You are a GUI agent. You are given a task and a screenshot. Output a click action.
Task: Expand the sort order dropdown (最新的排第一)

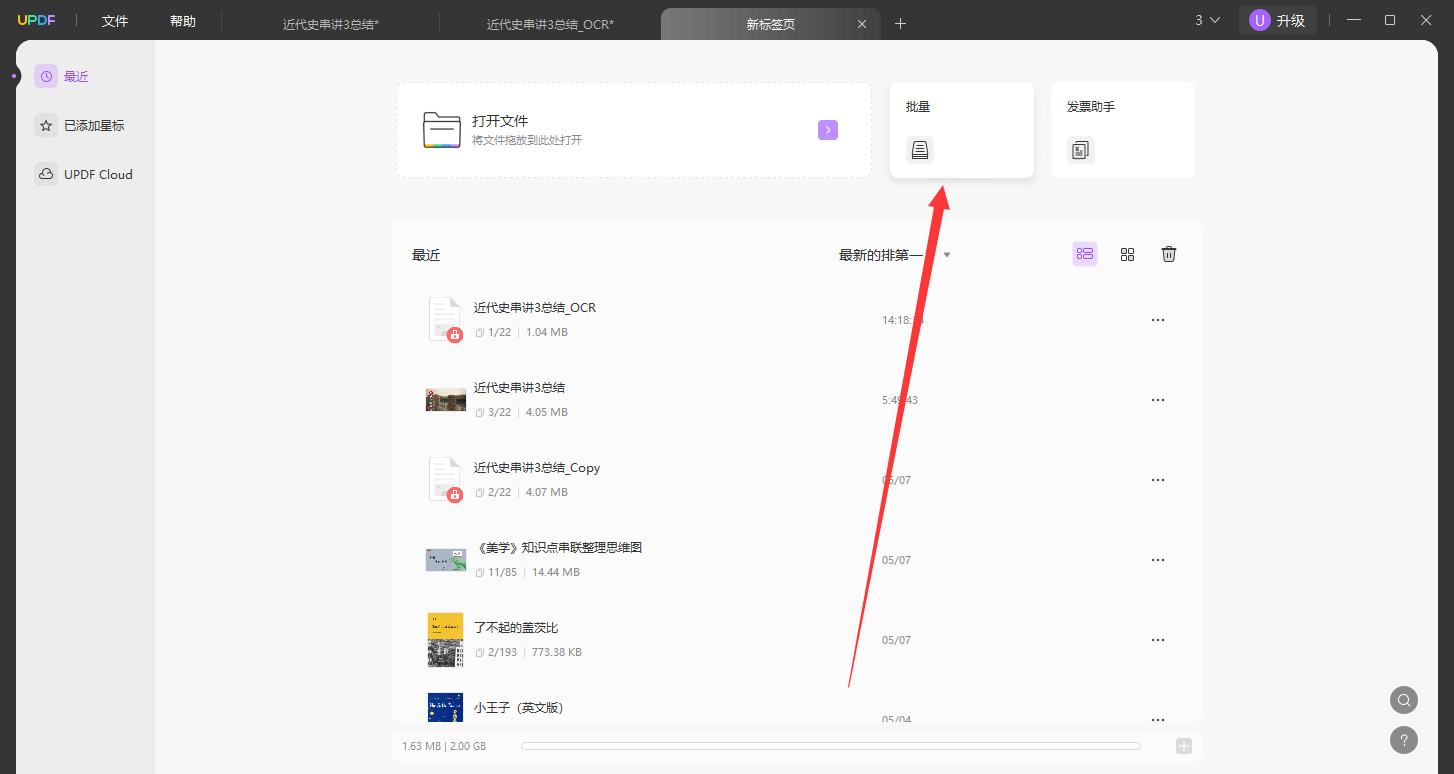pos(894,255)
